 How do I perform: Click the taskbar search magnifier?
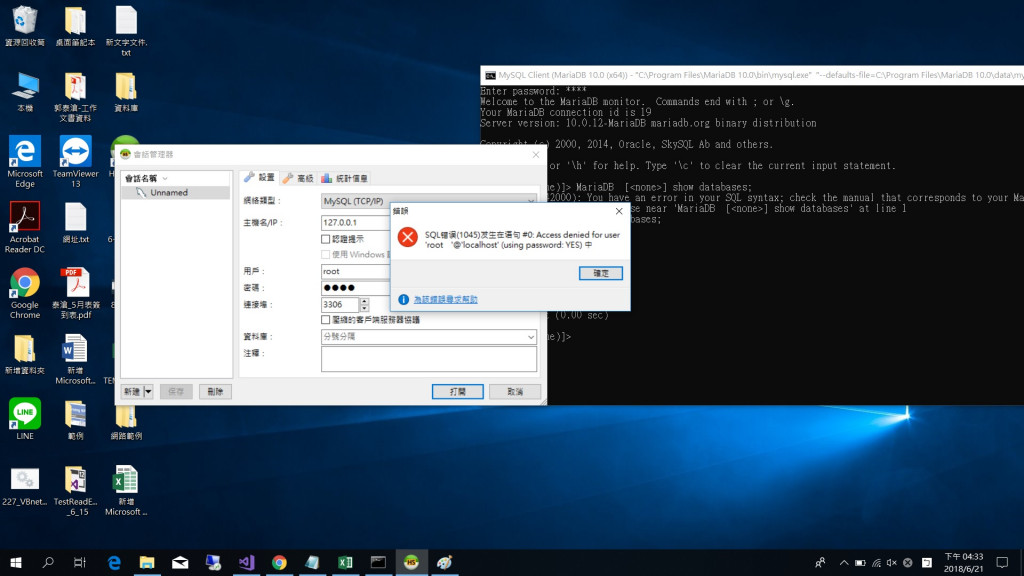(48, 562)
